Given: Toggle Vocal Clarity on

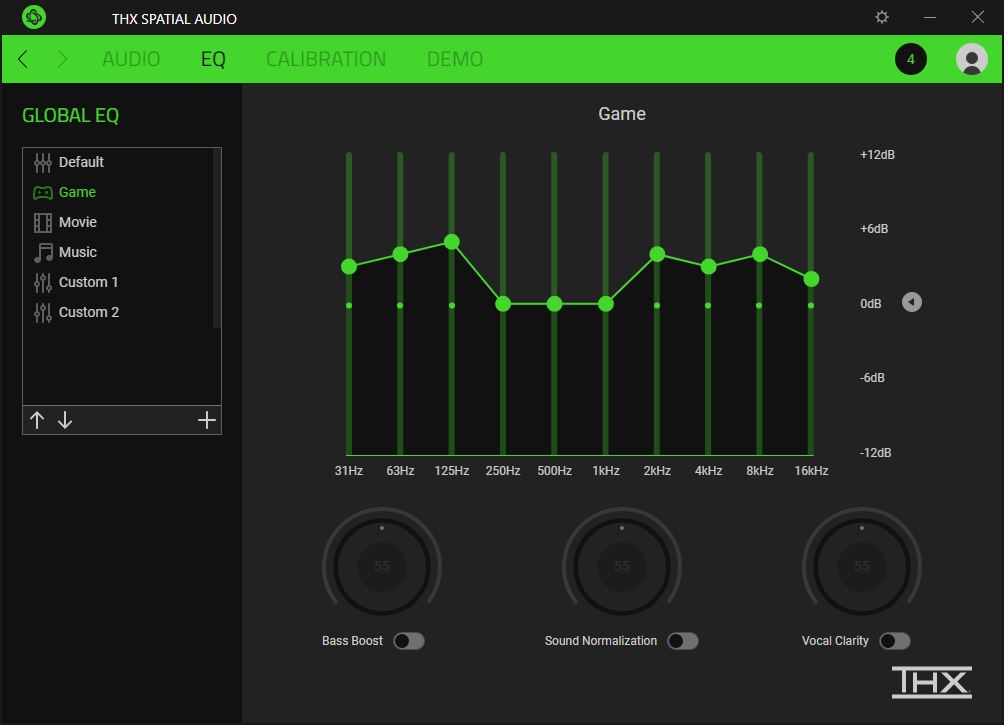Looking at the screenshot, I should click(895, 641).
